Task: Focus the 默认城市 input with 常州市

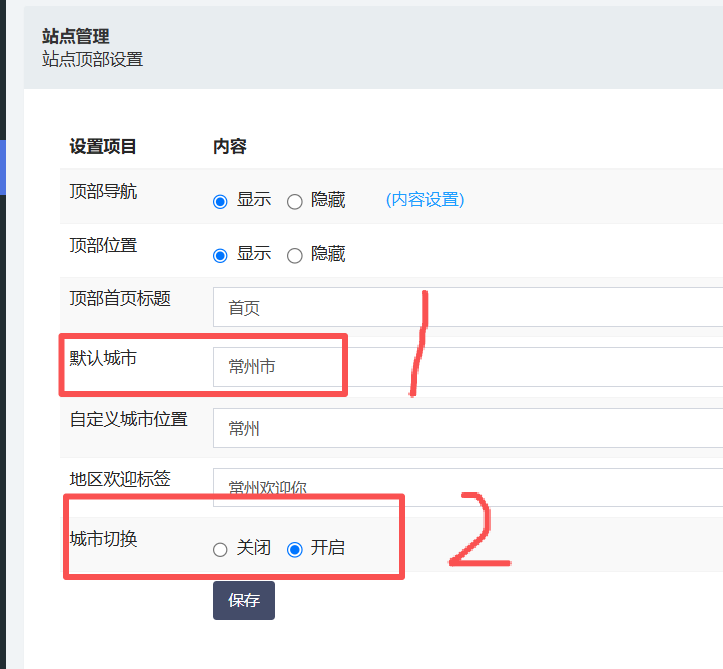Action: point(467,367)
